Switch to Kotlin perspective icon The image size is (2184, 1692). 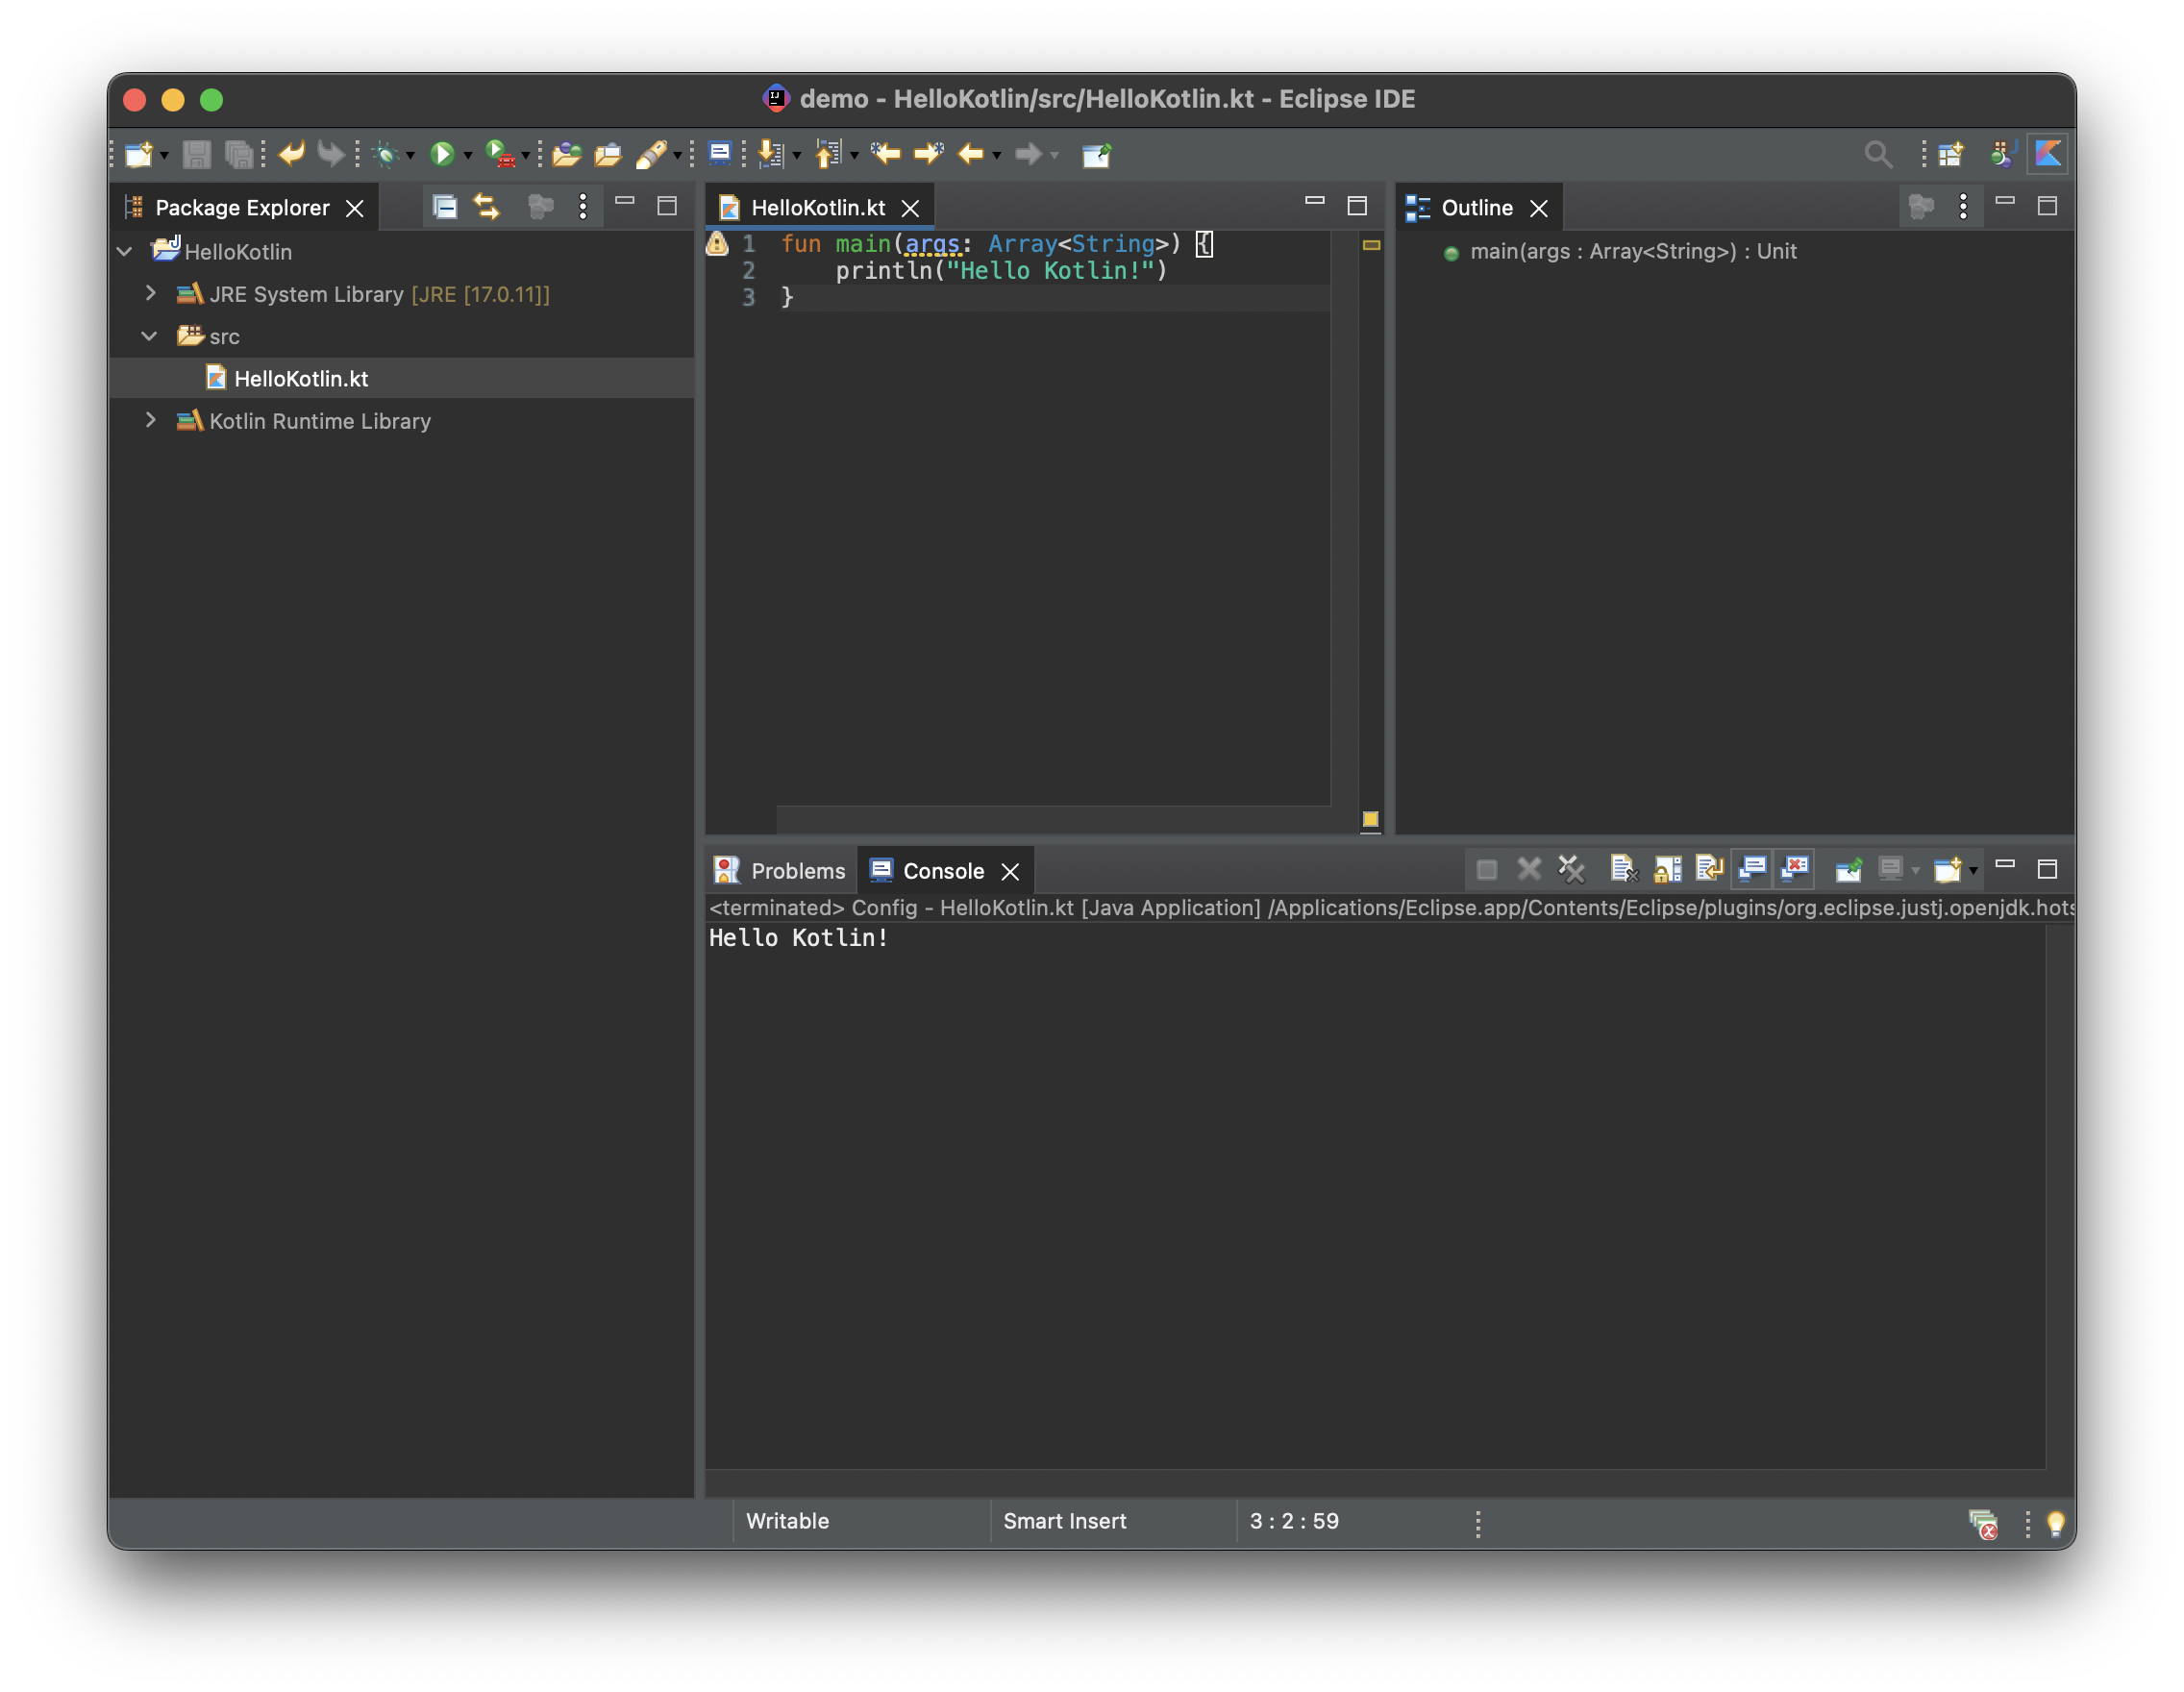[2048, 154]
